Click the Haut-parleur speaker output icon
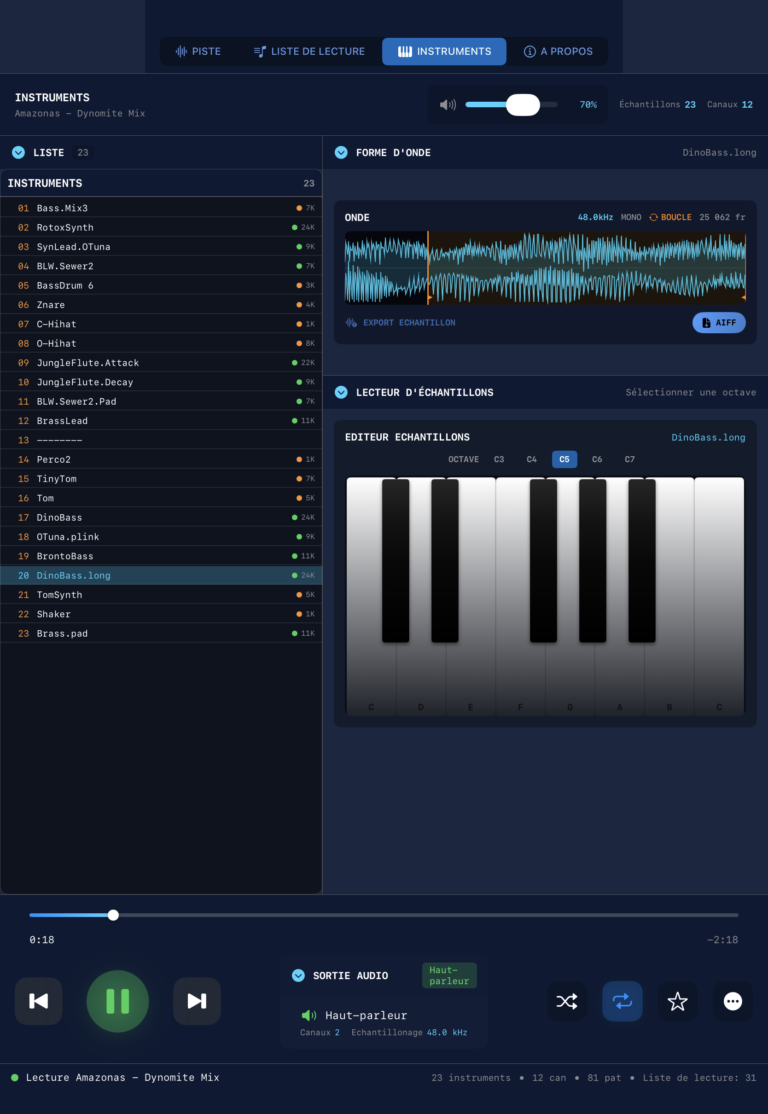 tap(309, 1015)
